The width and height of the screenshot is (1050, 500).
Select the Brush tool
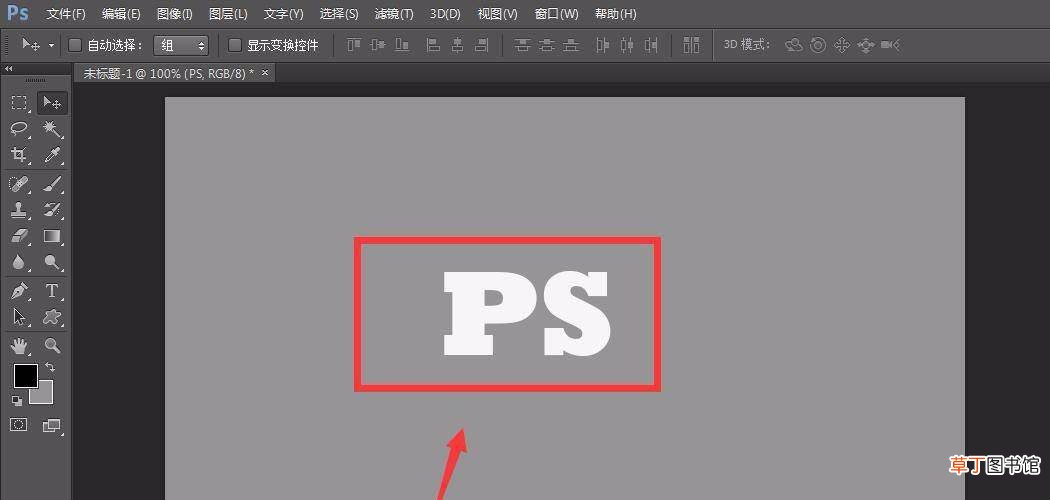tap(52, 183)
